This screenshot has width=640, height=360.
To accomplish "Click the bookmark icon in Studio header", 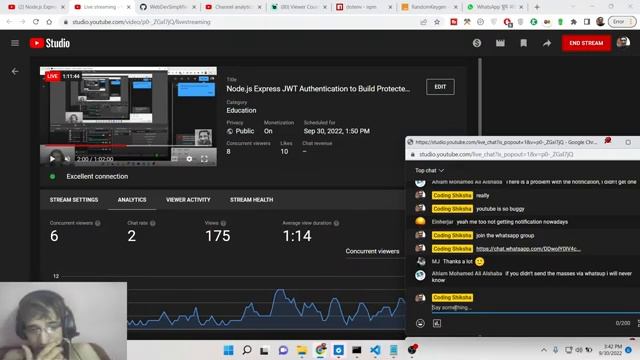I will 523,43.
